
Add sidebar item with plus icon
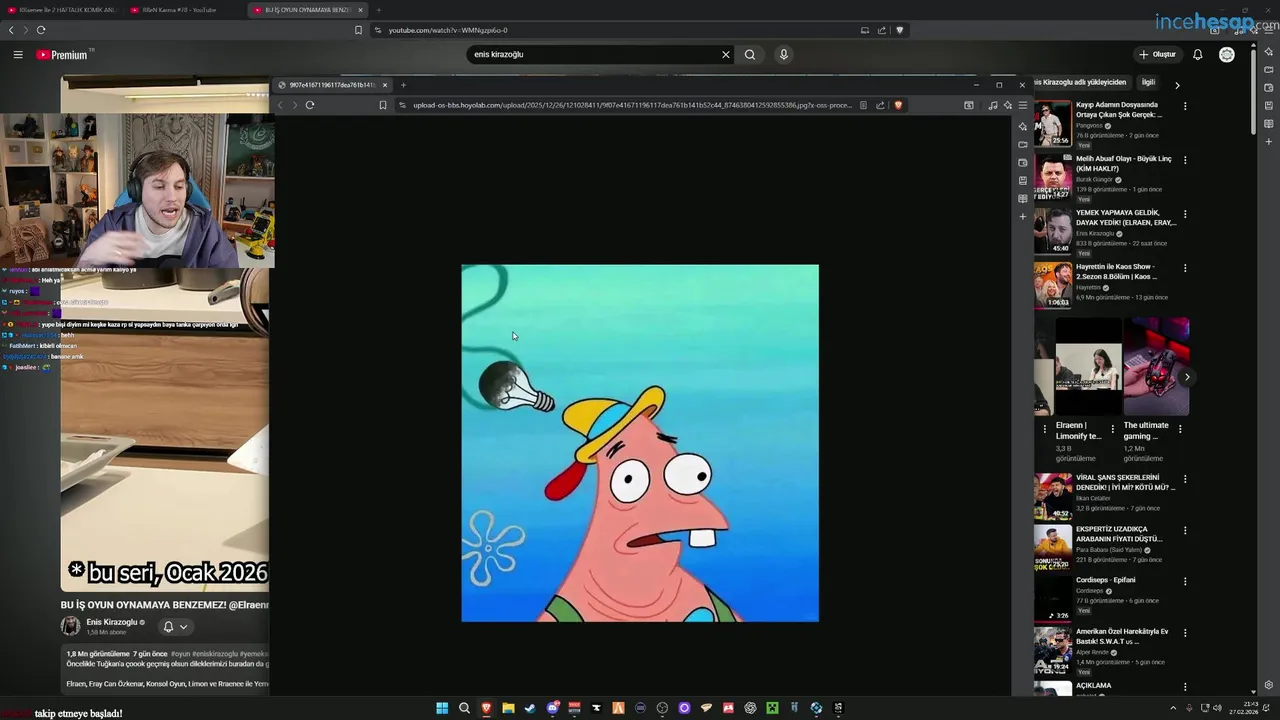click(1022, 217)
